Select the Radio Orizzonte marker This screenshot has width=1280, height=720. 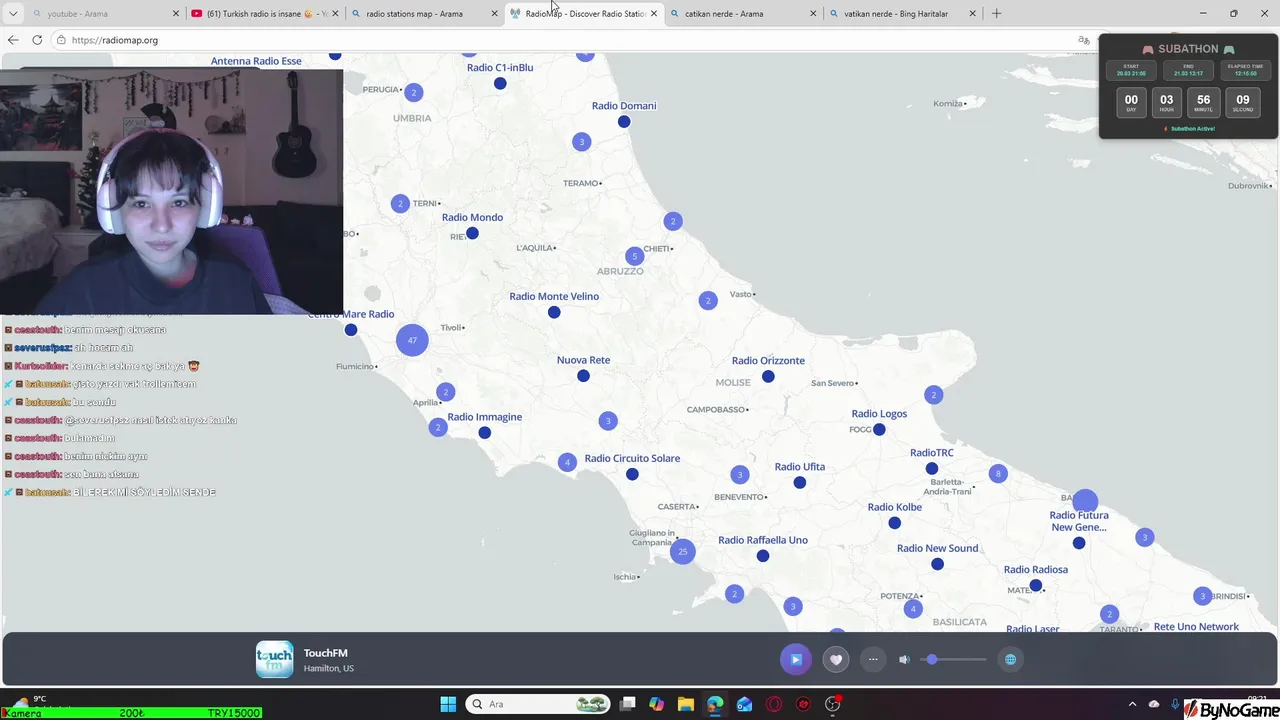(x=768, y=376)
